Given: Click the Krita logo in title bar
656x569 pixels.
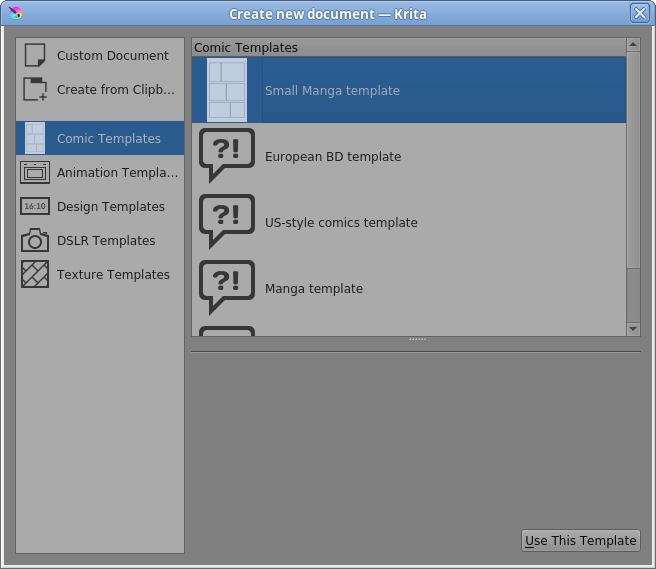Looking at the screenshot, I should click(15, 13).
